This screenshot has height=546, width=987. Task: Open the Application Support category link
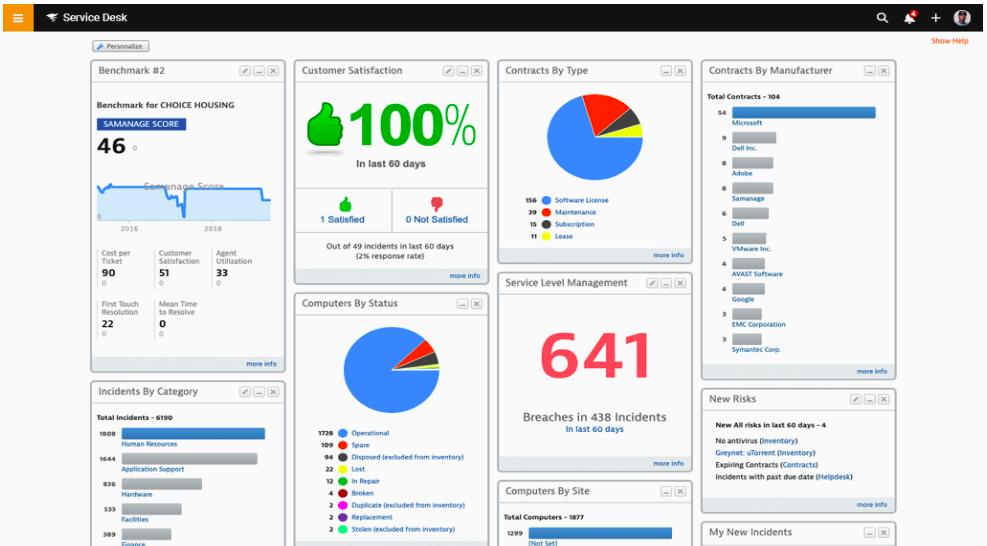[x=153, y=469]
